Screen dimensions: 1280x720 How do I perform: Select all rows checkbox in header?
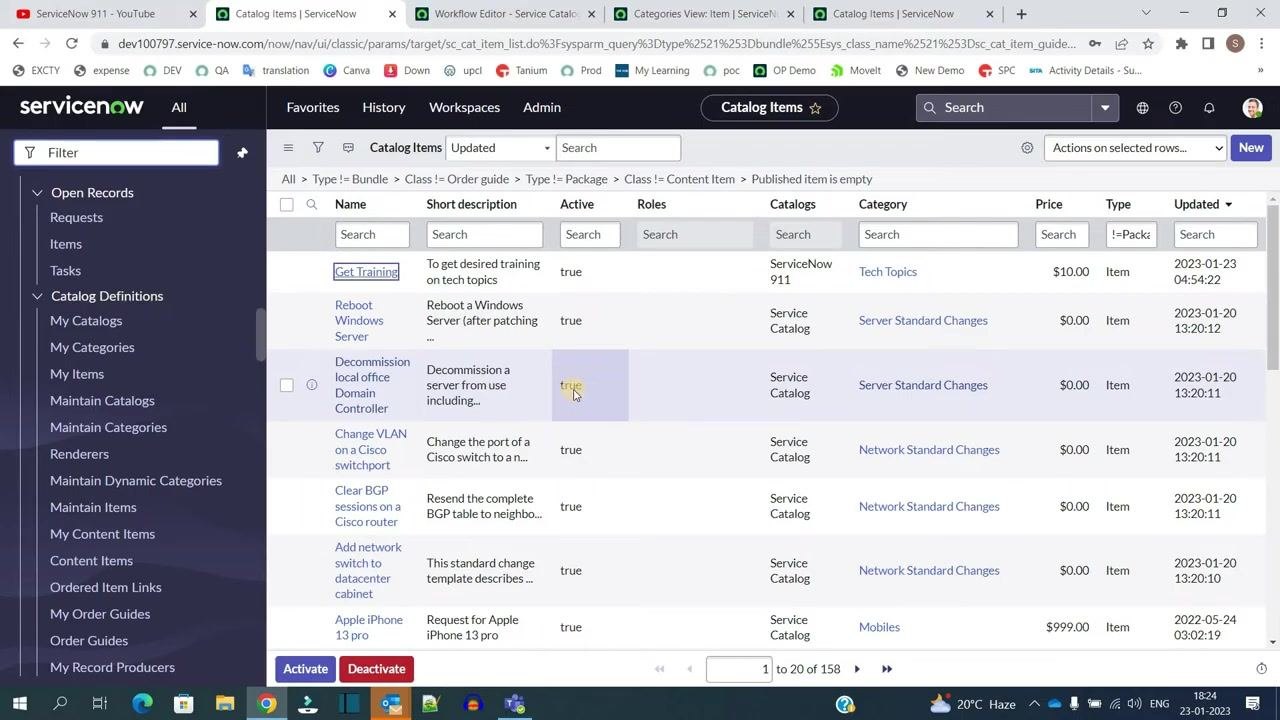coord(287,204)
